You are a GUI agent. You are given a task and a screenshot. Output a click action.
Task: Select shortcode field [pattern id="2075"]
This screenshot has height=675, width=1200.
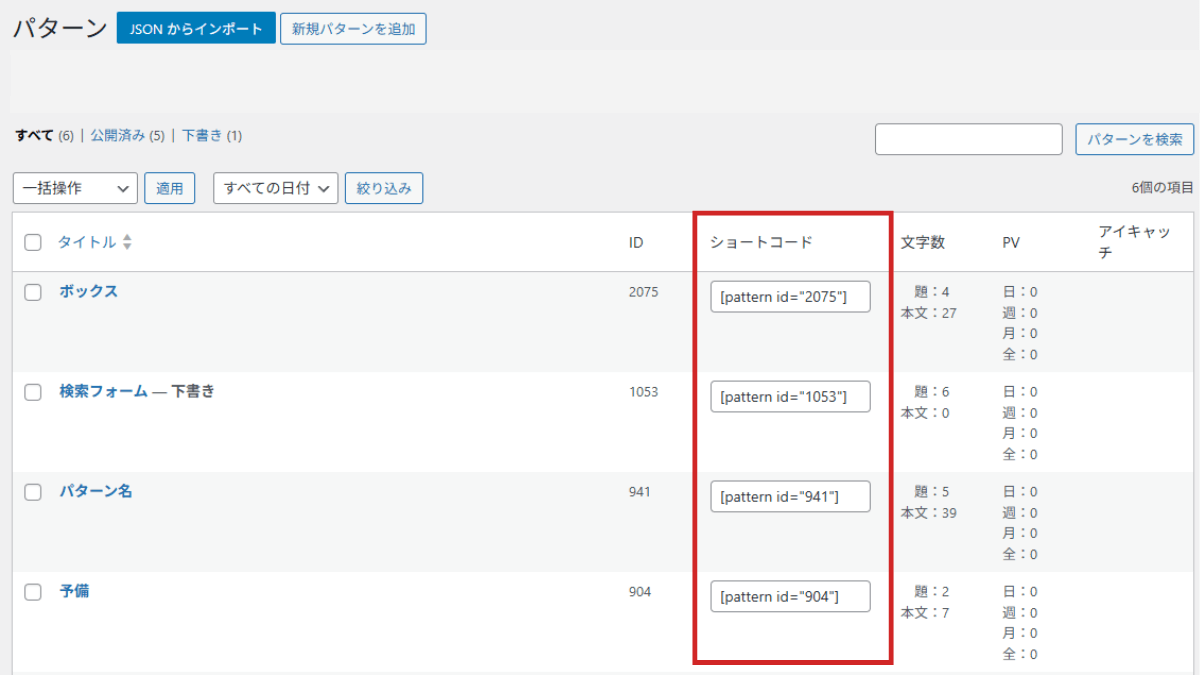coord(790,297)
